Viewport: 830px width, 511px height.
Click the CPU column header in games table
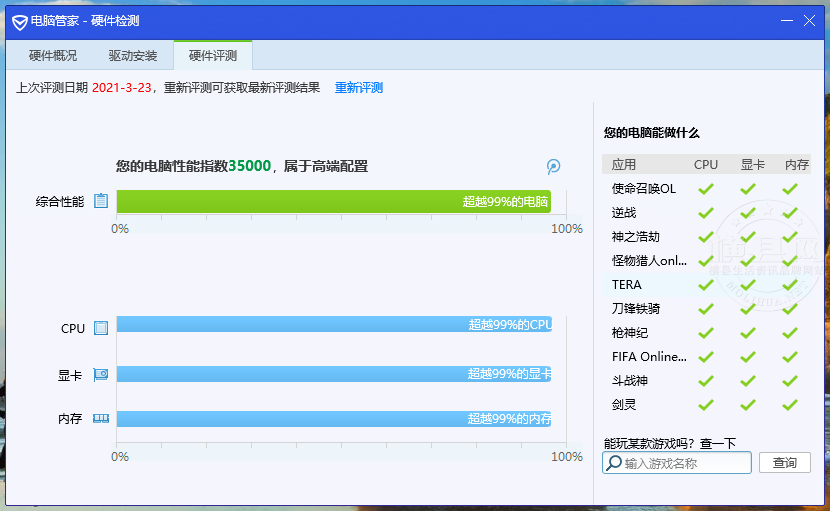[706, 165]
